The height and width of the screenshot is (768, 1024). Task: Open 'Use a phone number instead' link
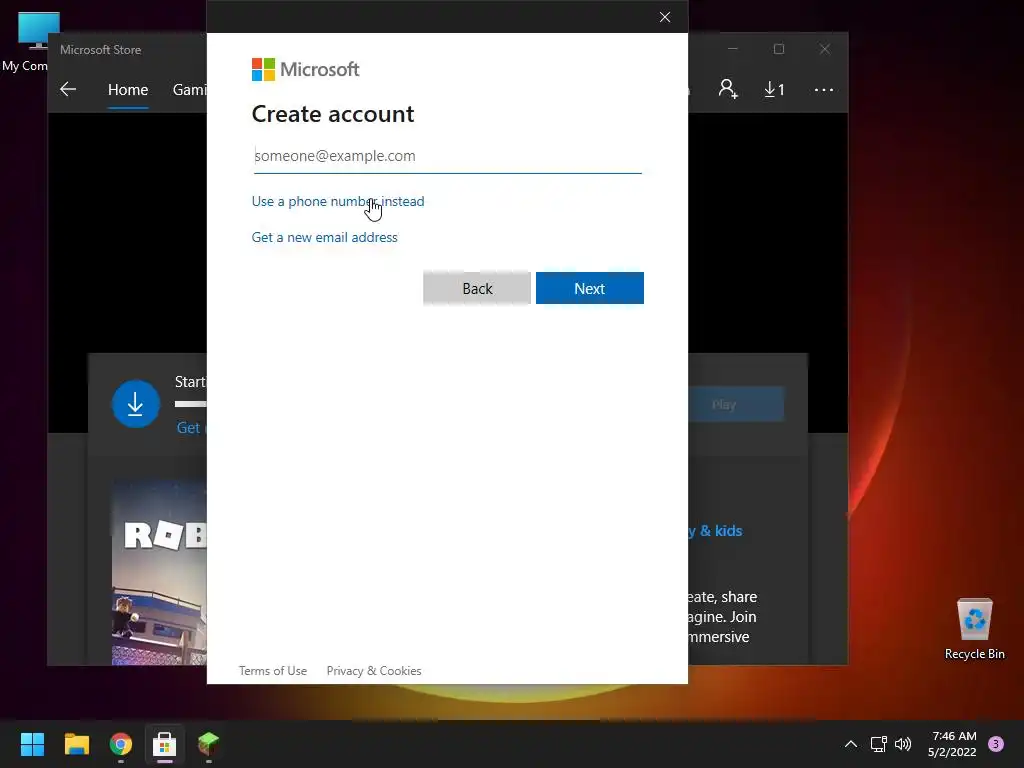(x=338, y=201)
